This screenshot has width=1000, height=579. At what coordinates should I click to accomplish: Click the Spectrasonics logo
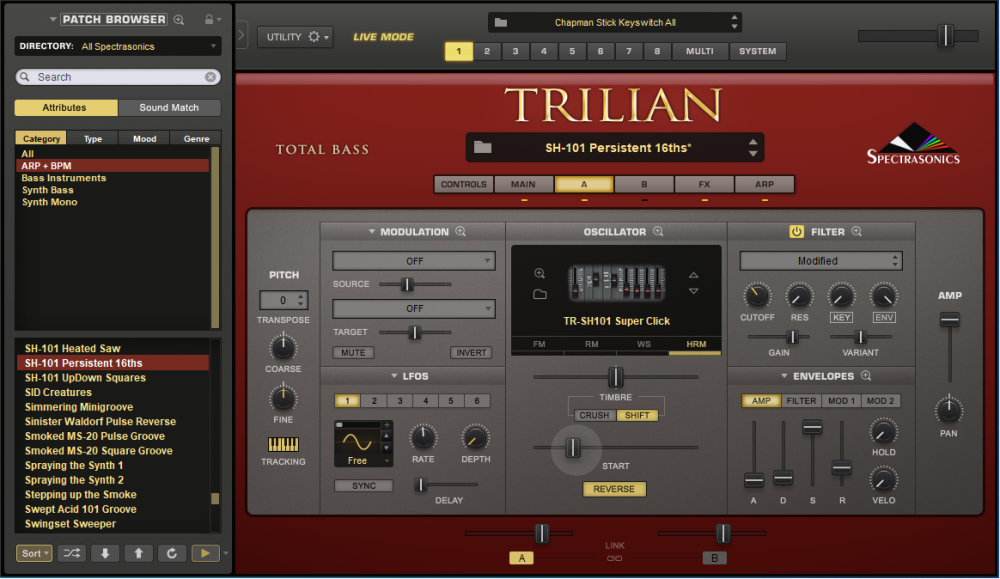click(913, 144)
